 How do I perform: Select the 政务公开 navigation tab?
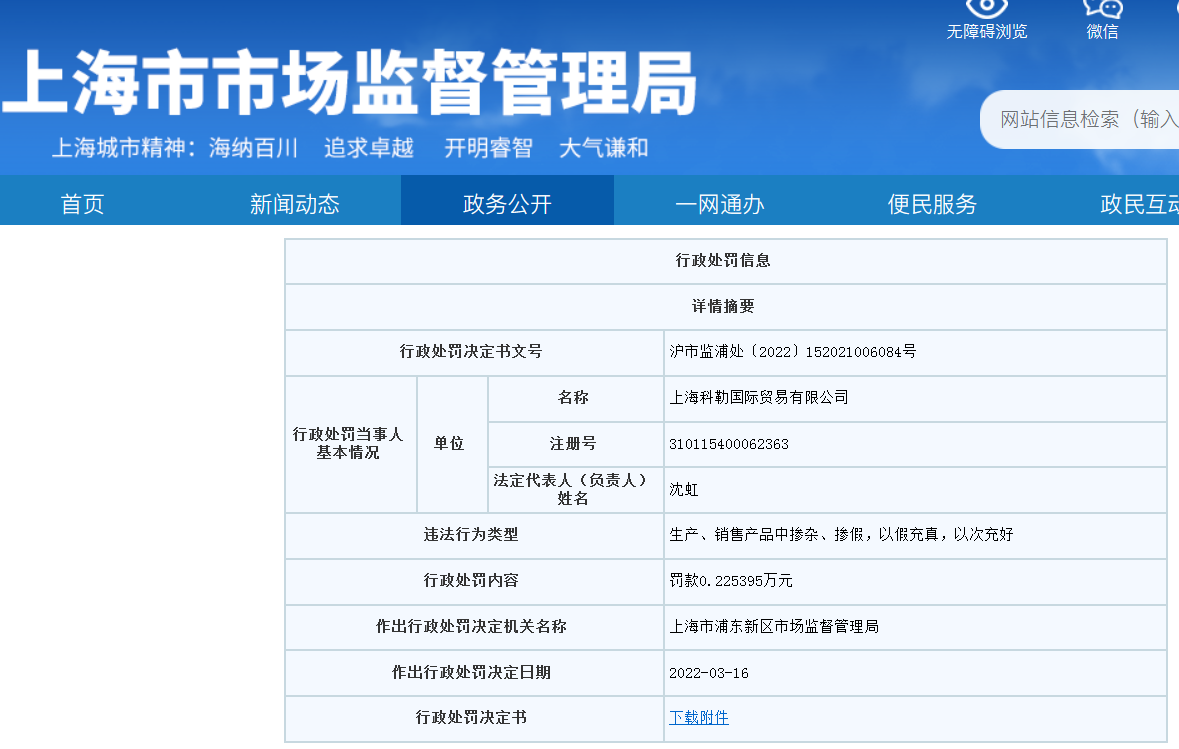[x=507, y=204]
